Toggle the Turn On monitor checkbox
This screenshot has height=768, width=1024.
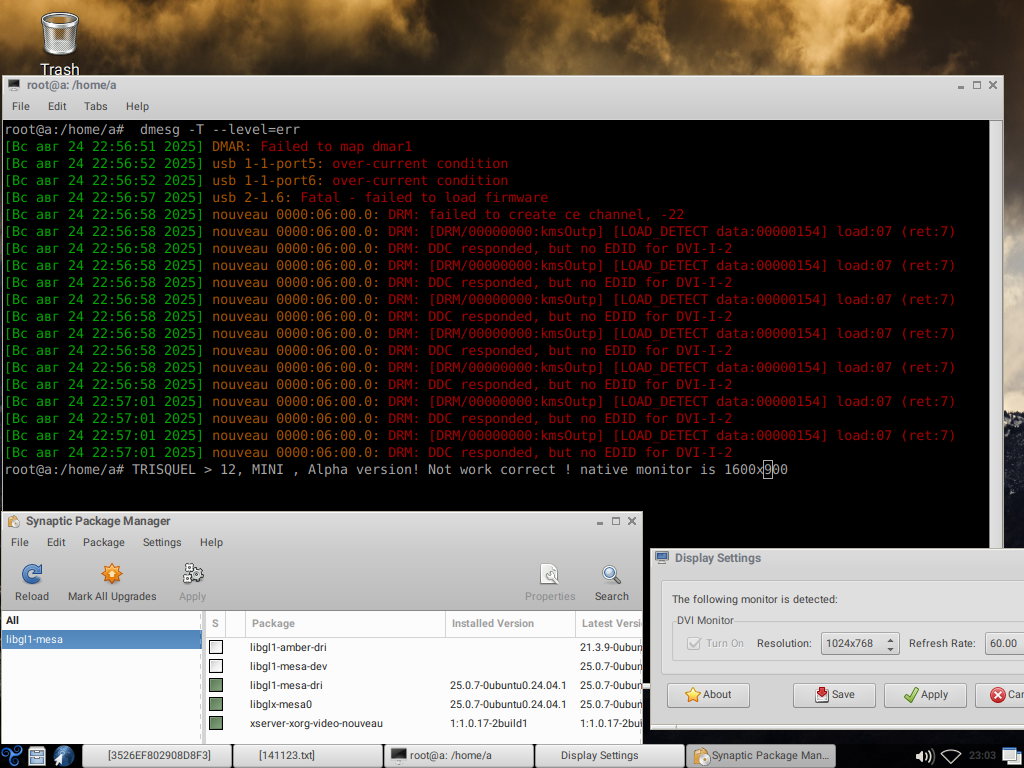[x=694, y=643]
